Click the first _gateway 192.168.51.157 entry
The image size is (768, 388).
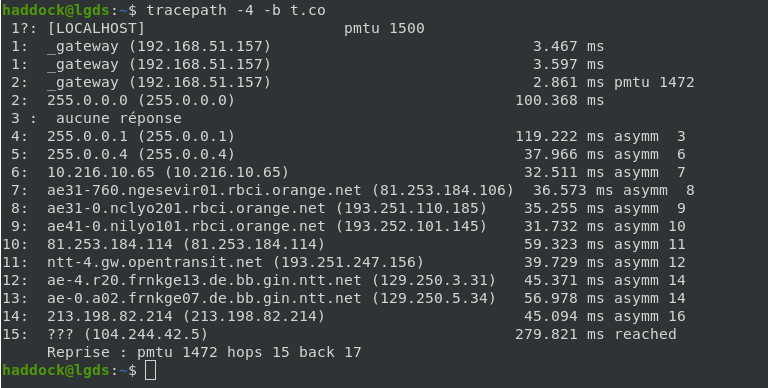coord(159,47)
